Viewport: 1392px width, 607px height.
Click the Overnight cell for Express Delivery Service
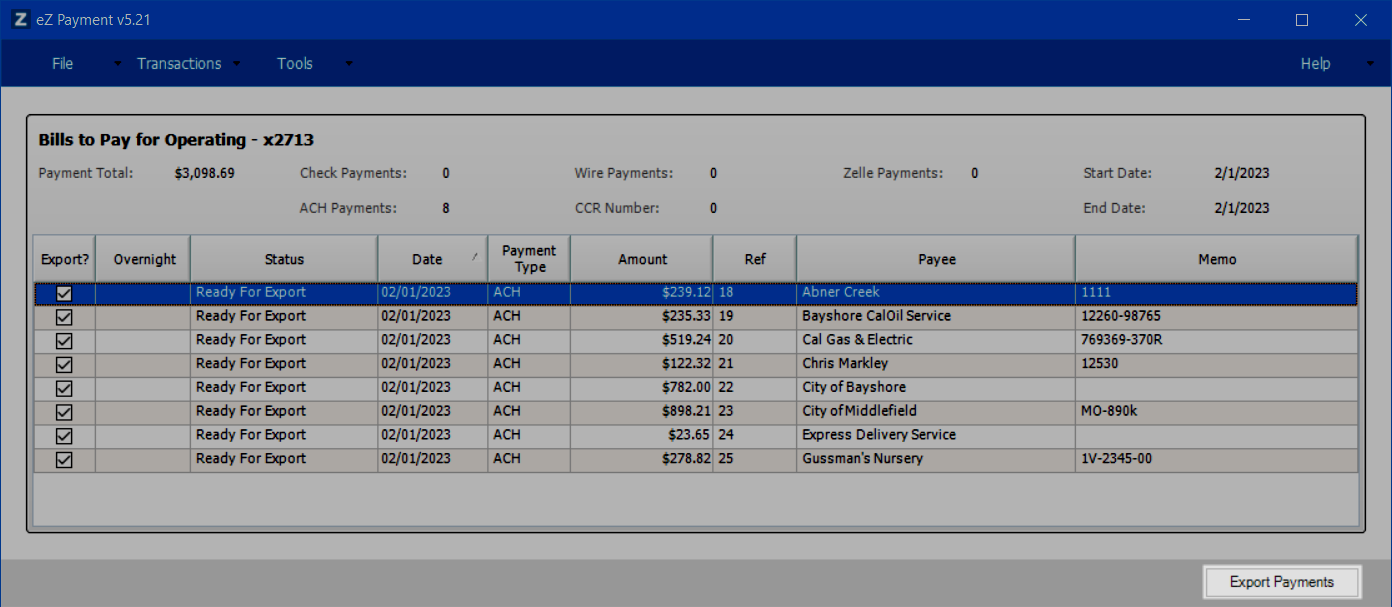[x=143, y=435]
